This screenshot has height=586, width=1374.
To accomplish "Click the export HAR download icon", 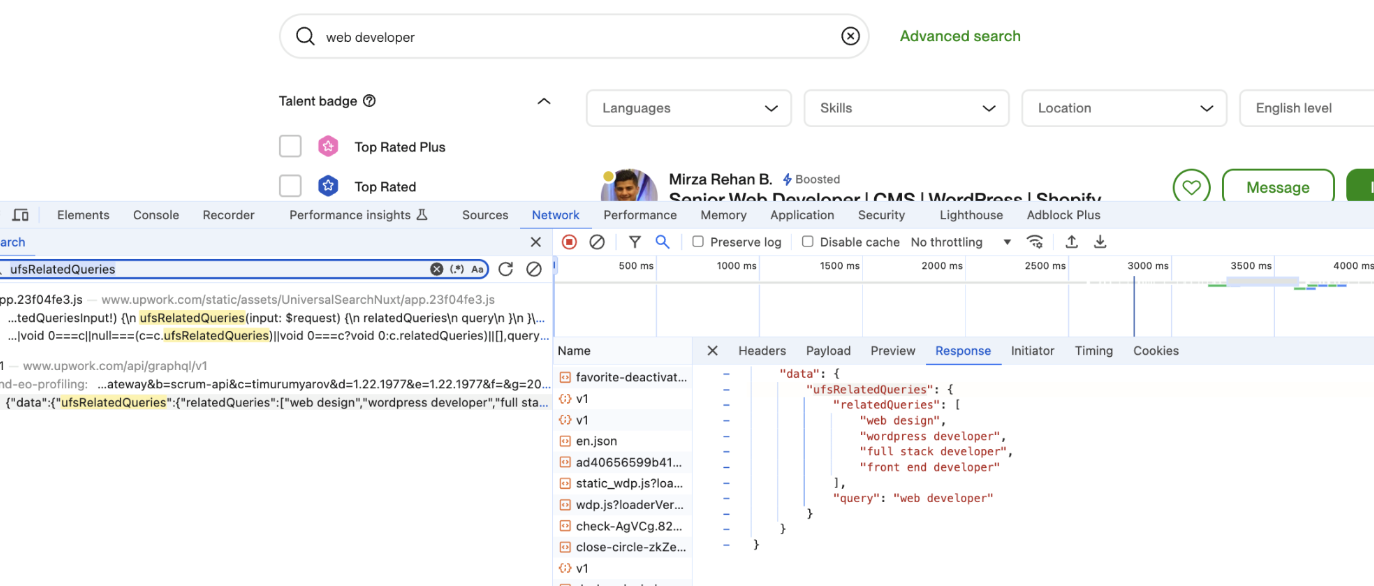I will coord(1100,242).
